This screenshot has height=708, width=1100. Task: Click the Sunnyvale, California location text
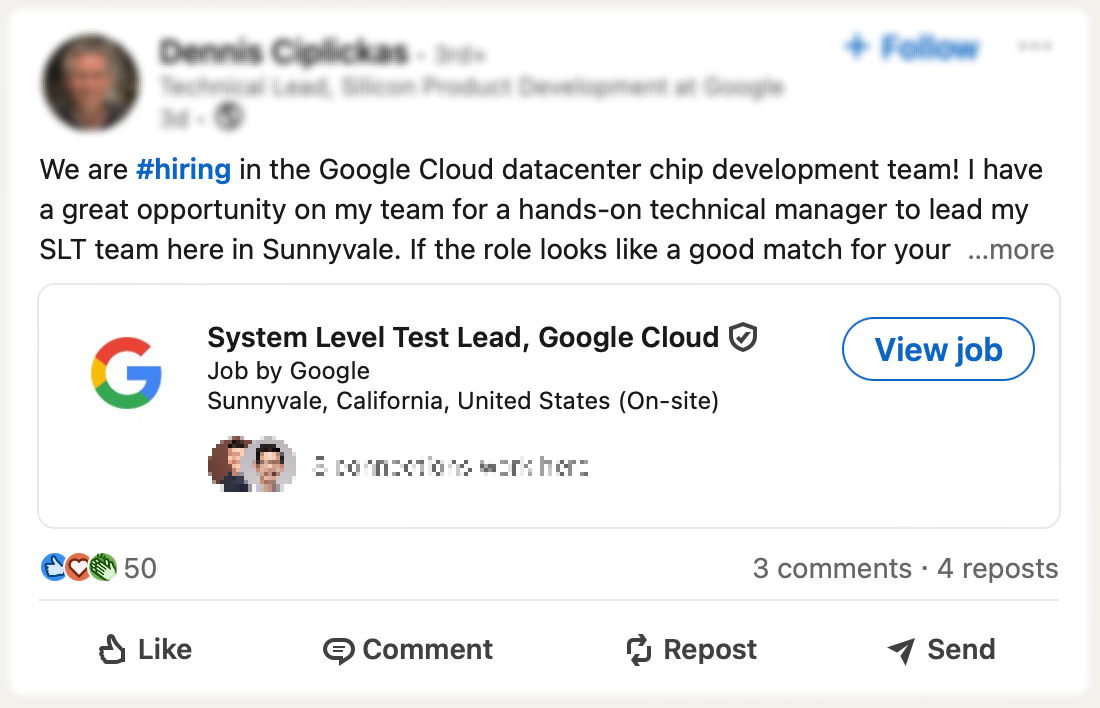[463, 401]
